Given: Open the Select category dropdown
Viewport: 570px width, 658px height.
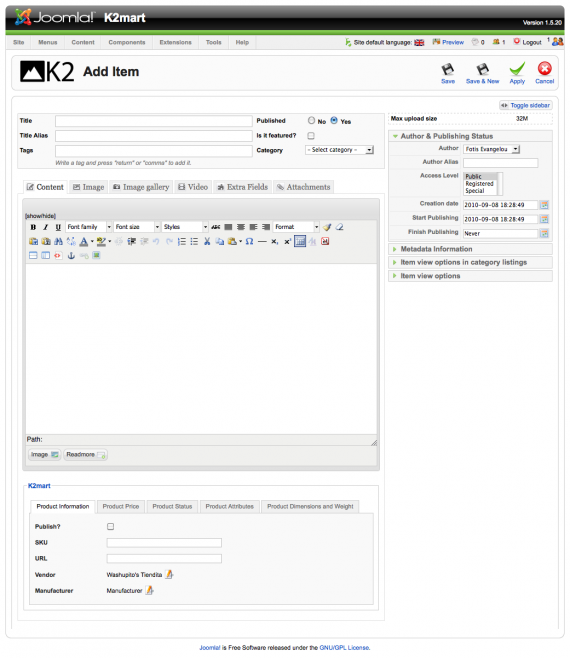Looking at the screenshot, I should click(x=339, y=150).
